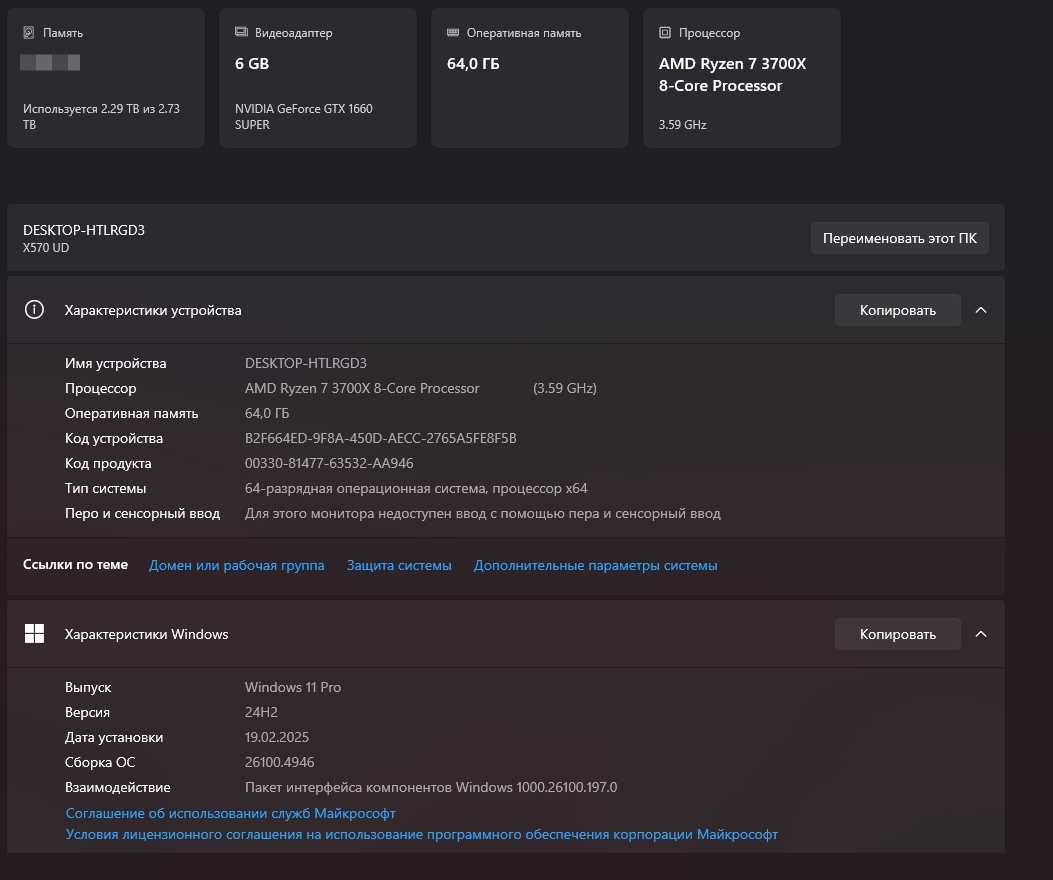1053x880 pixels.
Task: Copy Windows specifications with Копировать button
Action: 897,634
